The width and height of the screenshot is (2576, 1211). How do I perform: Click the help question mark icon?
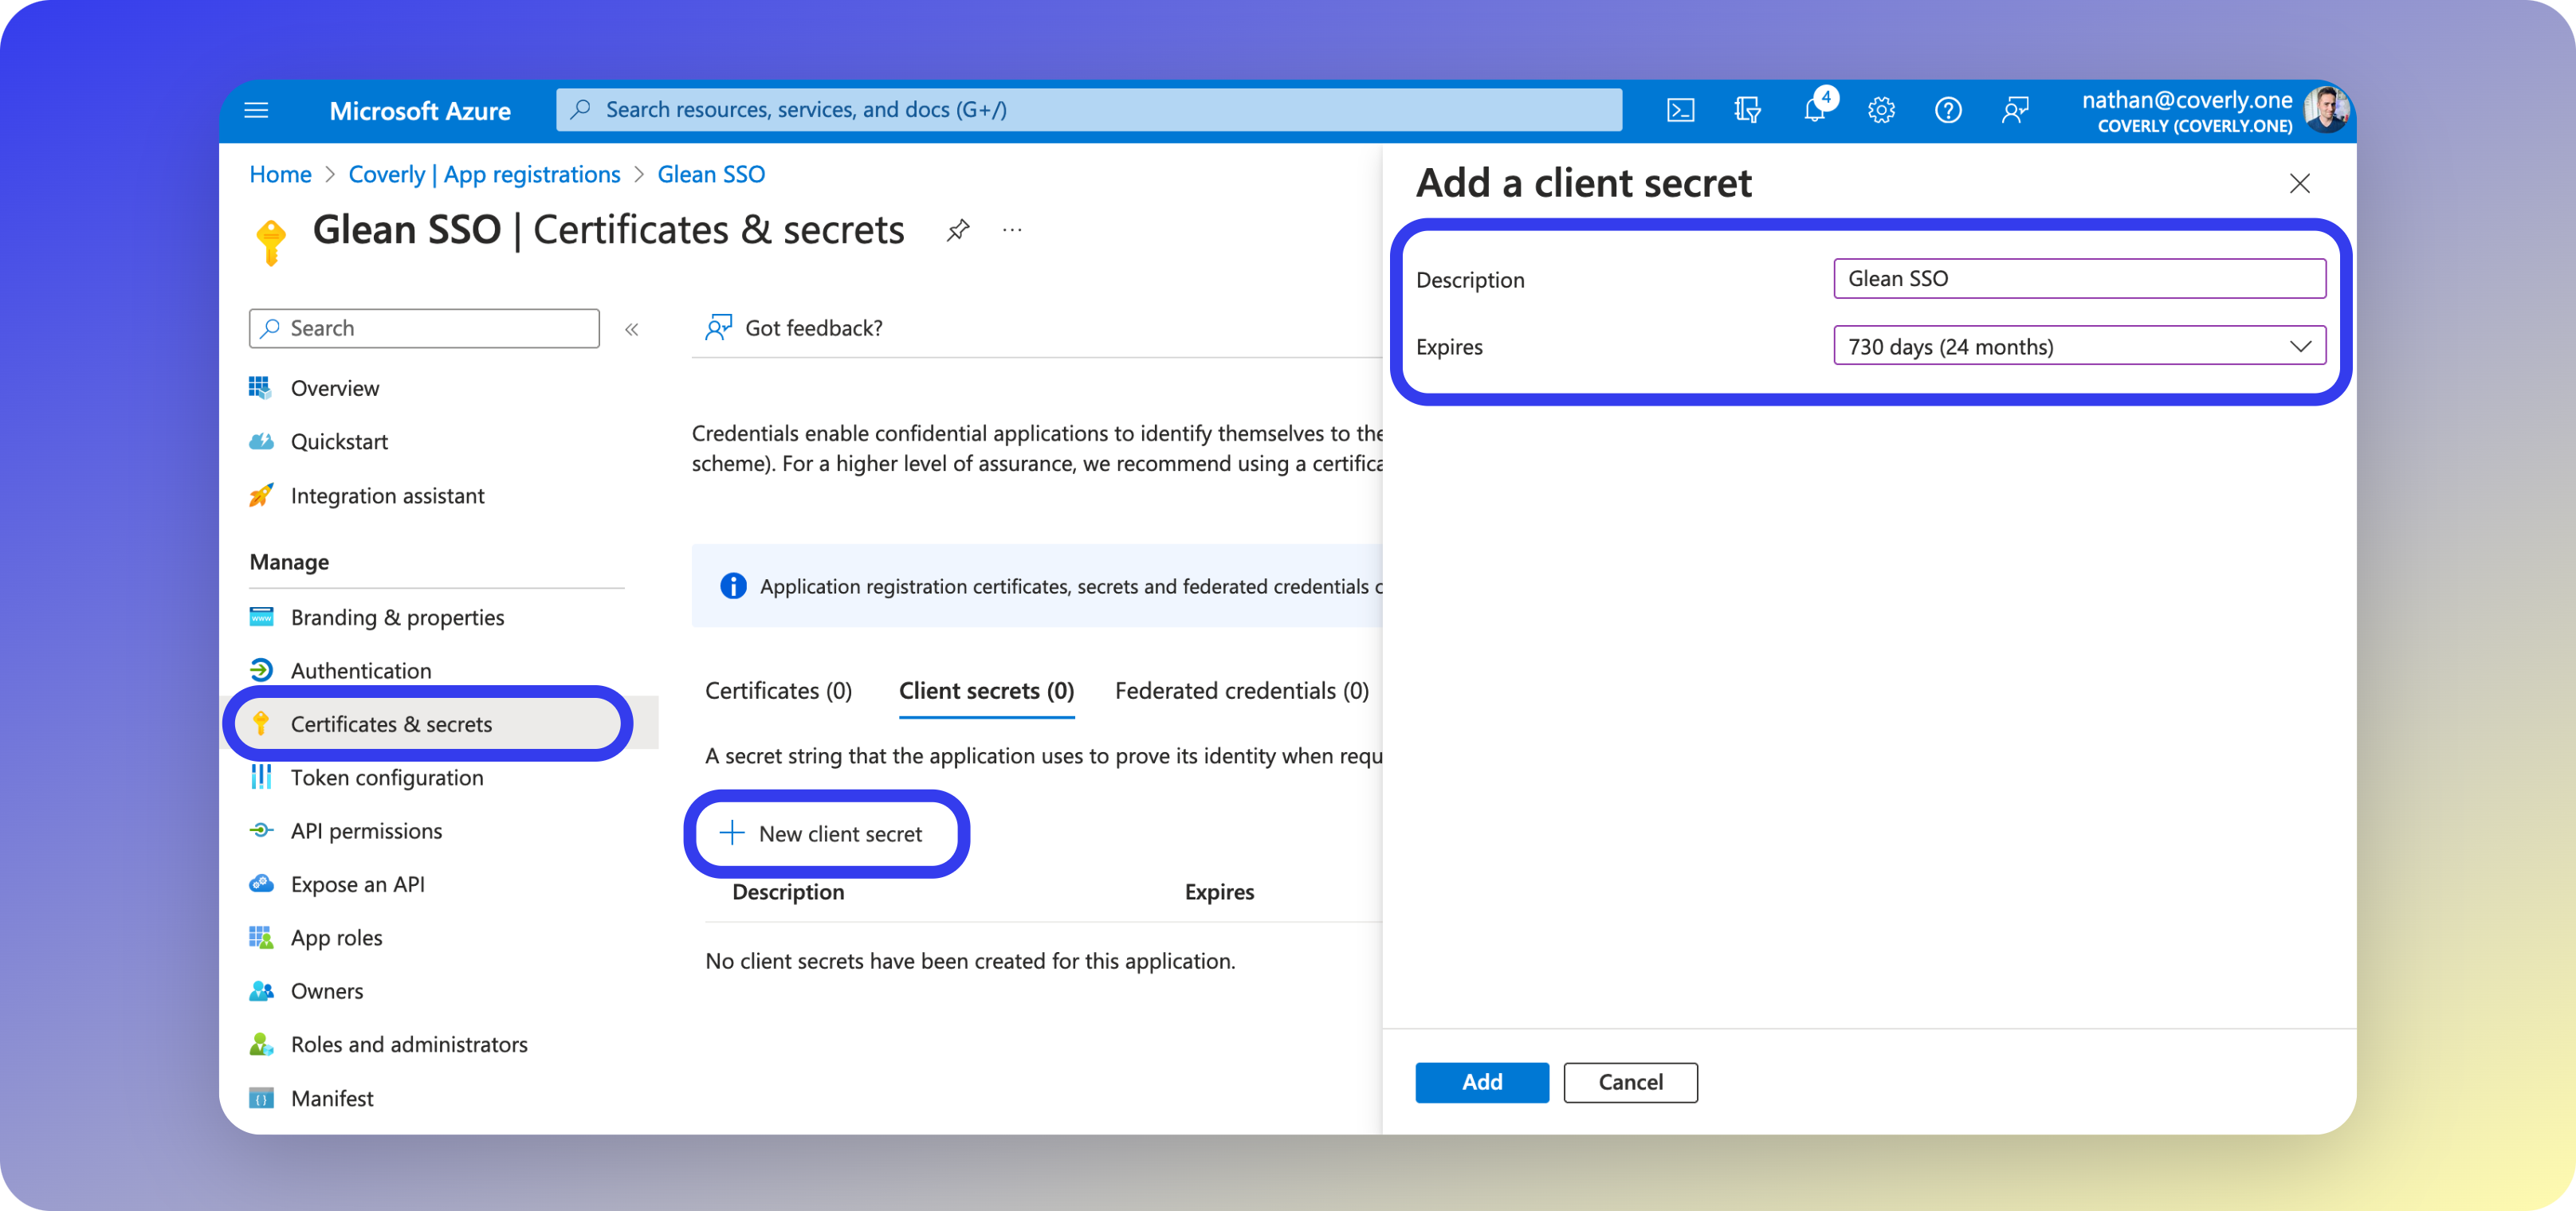coord(1947,110)
